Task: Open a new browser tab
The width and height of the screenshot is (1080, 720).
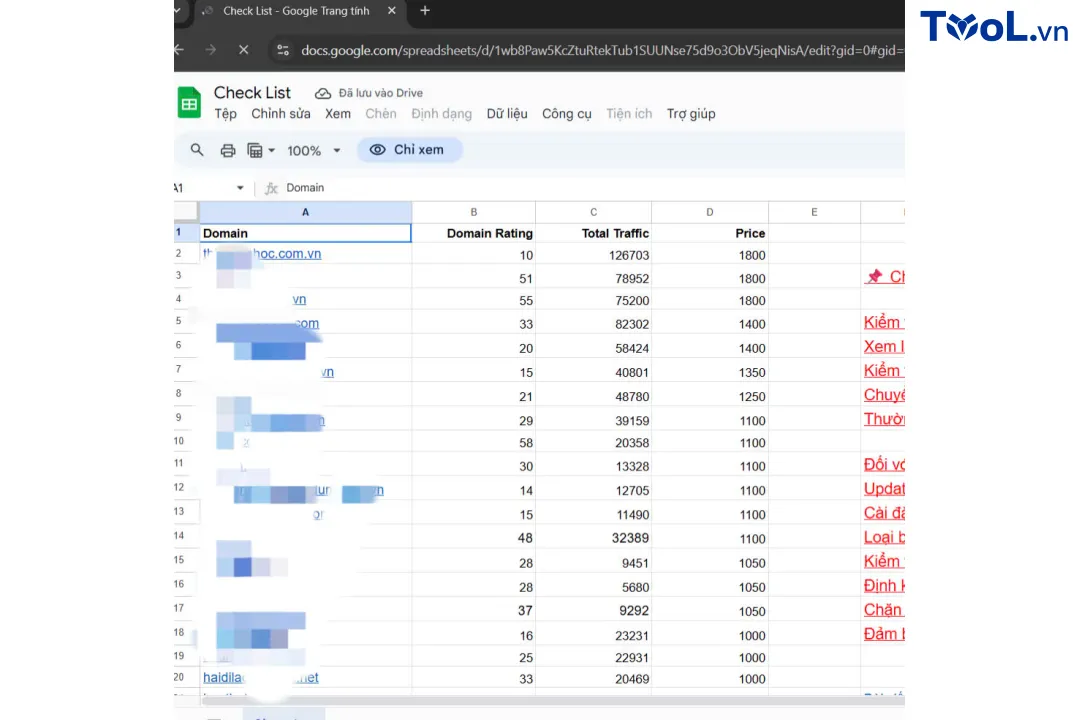Action: point(425,11)
